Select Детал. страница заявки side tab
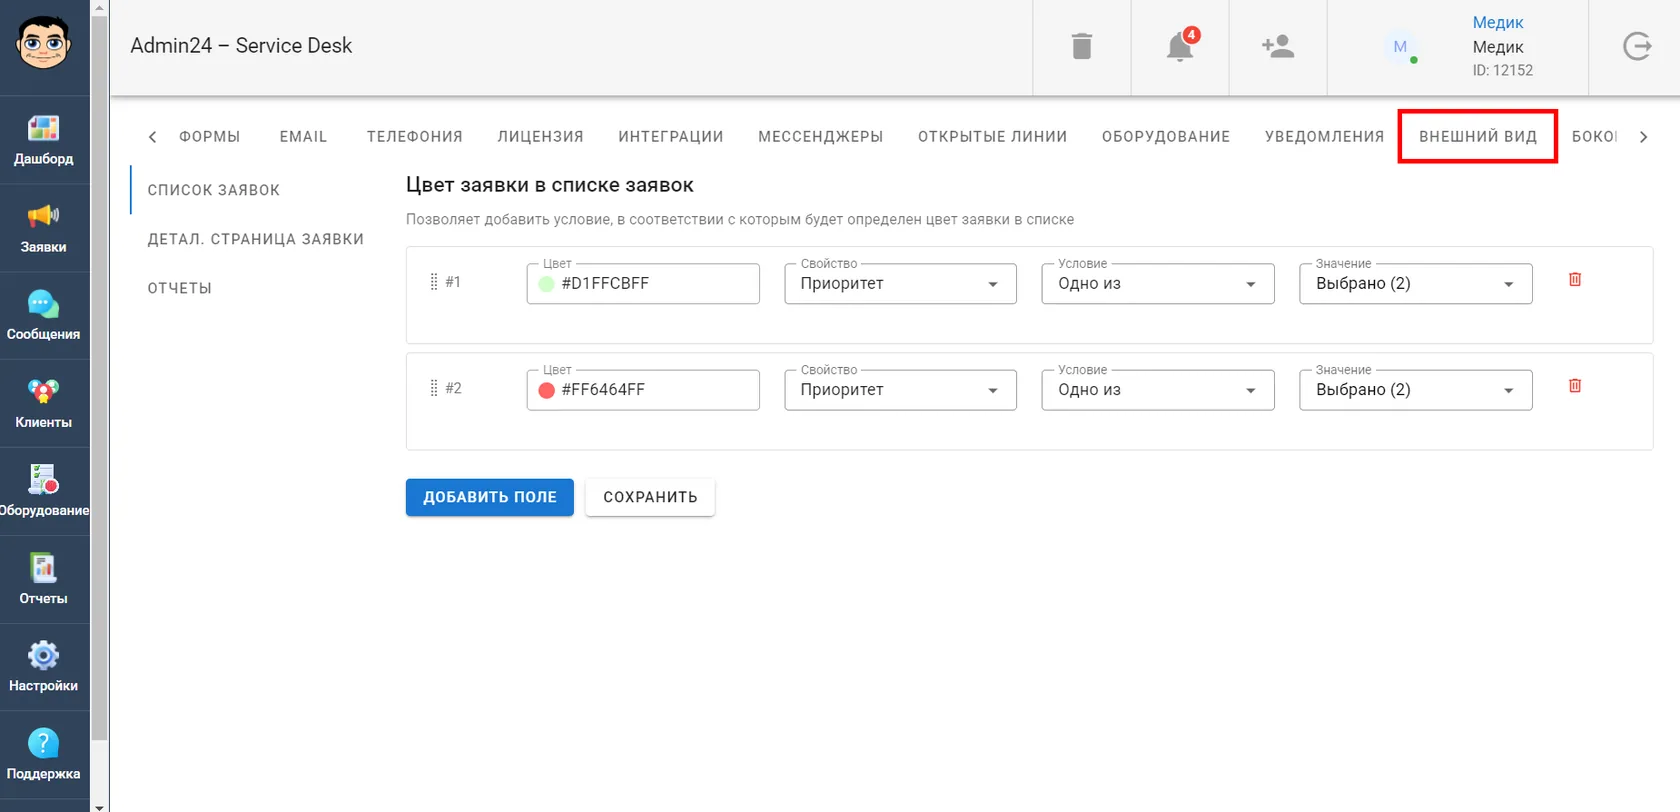Screen dimensions: 1680x812 (256, 239)
